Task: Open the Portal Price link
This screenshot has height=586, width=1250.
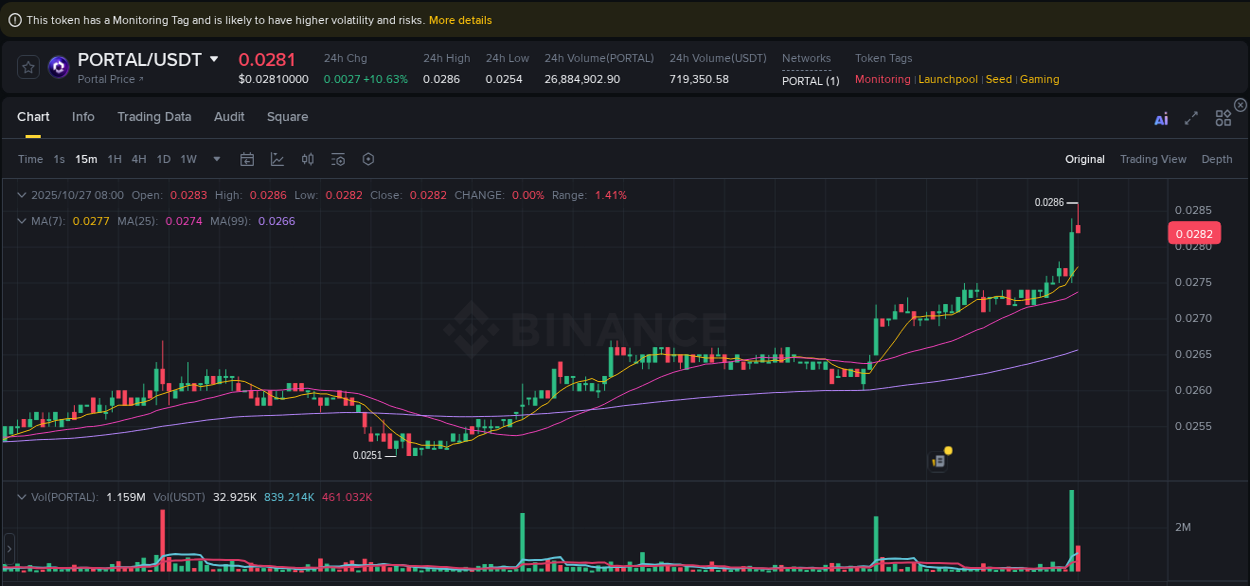Action: pyautogui.click(x=108, y=79)
